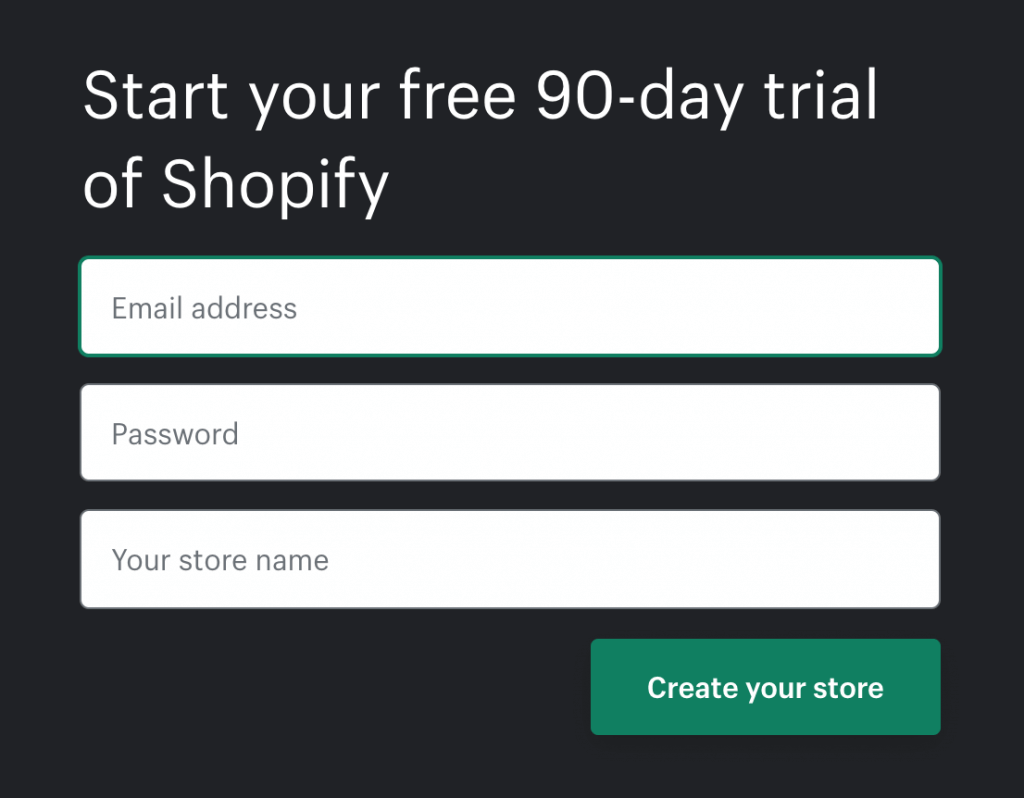Click the word 'Shopify' in the heading
The height and width of the screenshot is (798, 1024).
[275, 185]
